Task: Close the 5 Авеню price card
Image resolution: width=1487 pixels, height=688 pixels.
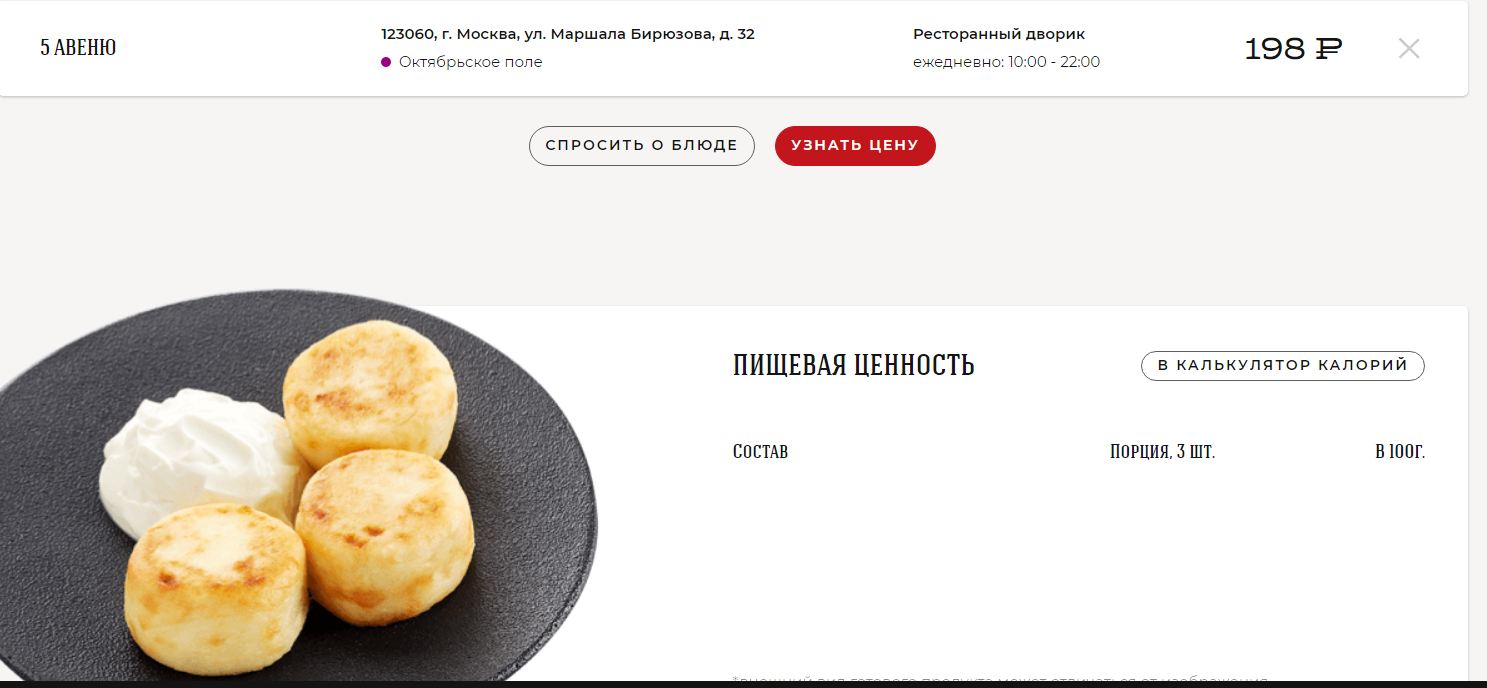Action: pyautogui.click(x=1408, y=48)
